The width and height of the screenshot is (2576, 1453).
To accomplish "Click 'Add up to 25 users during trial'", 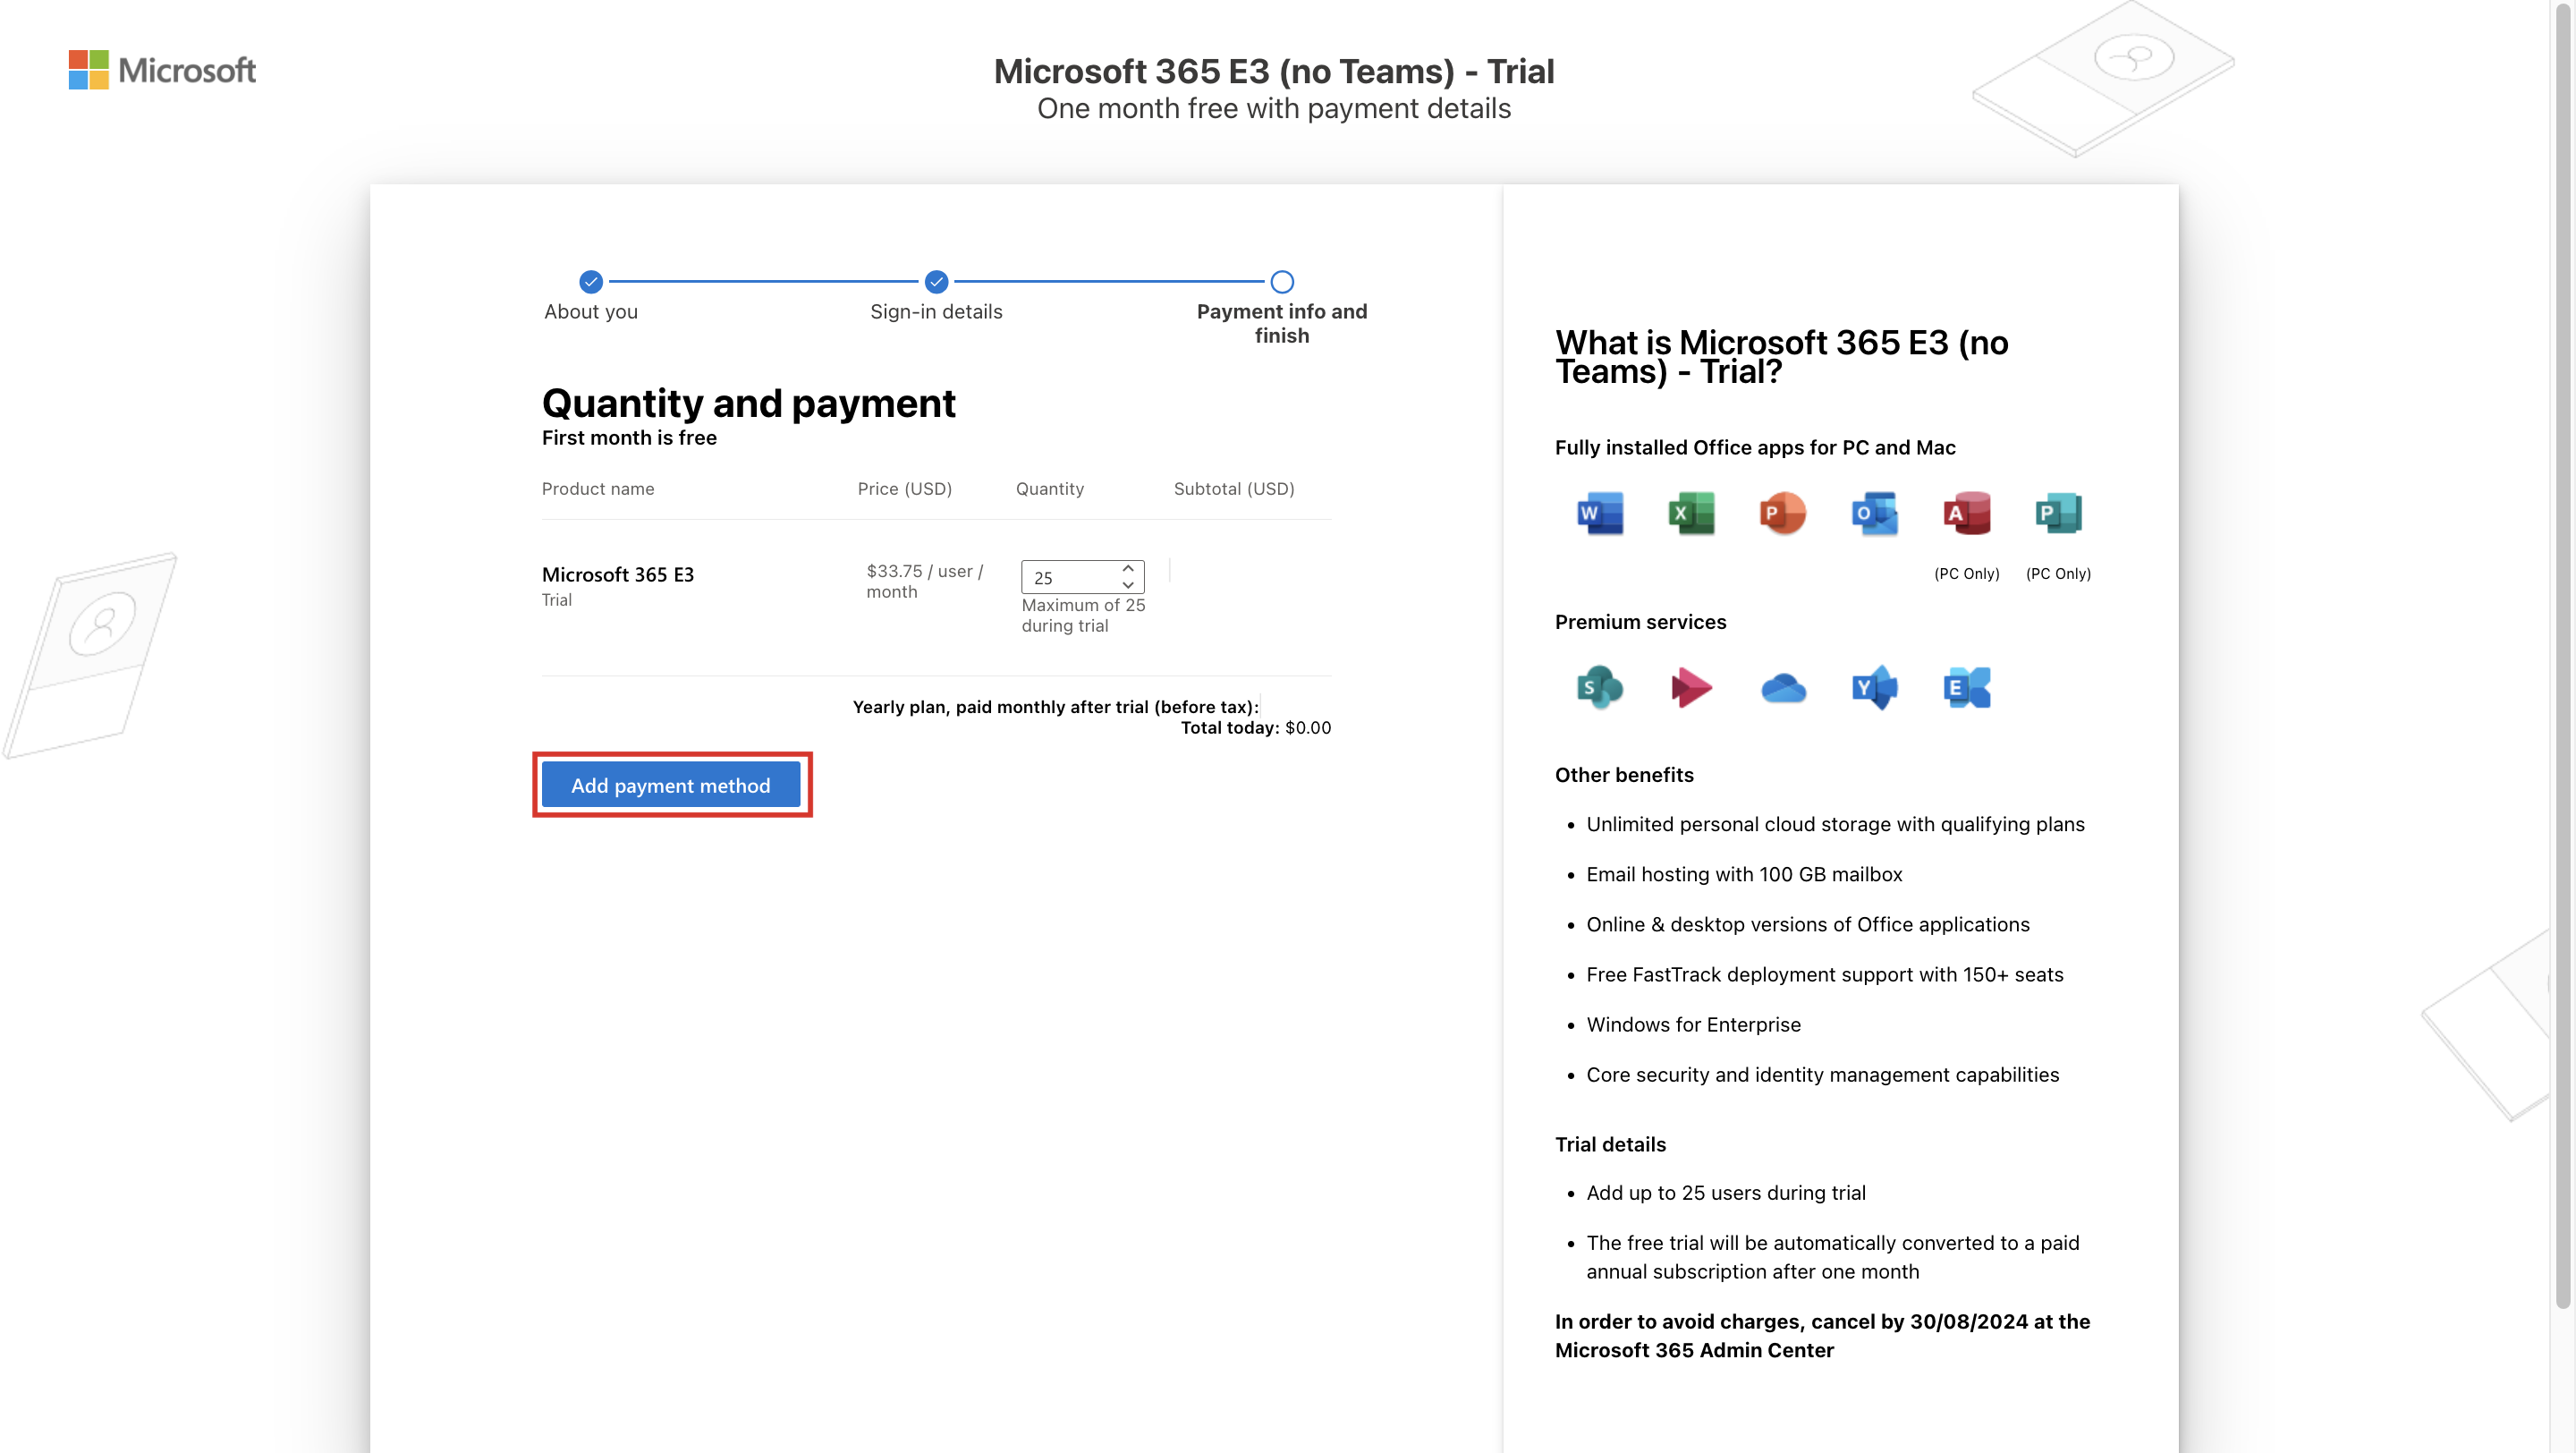I will pyautogui.click(x=1726, y=1192).
